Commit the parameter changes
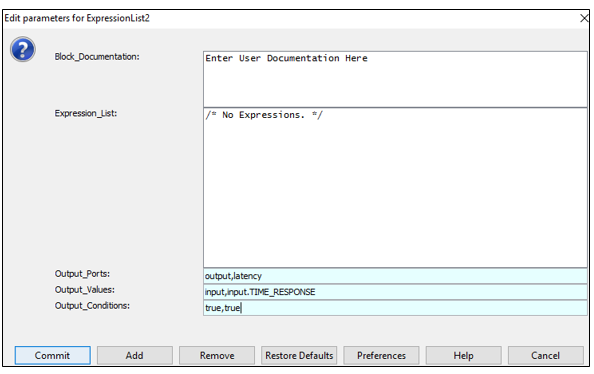The image size is (594, 374). click(53, 355)
